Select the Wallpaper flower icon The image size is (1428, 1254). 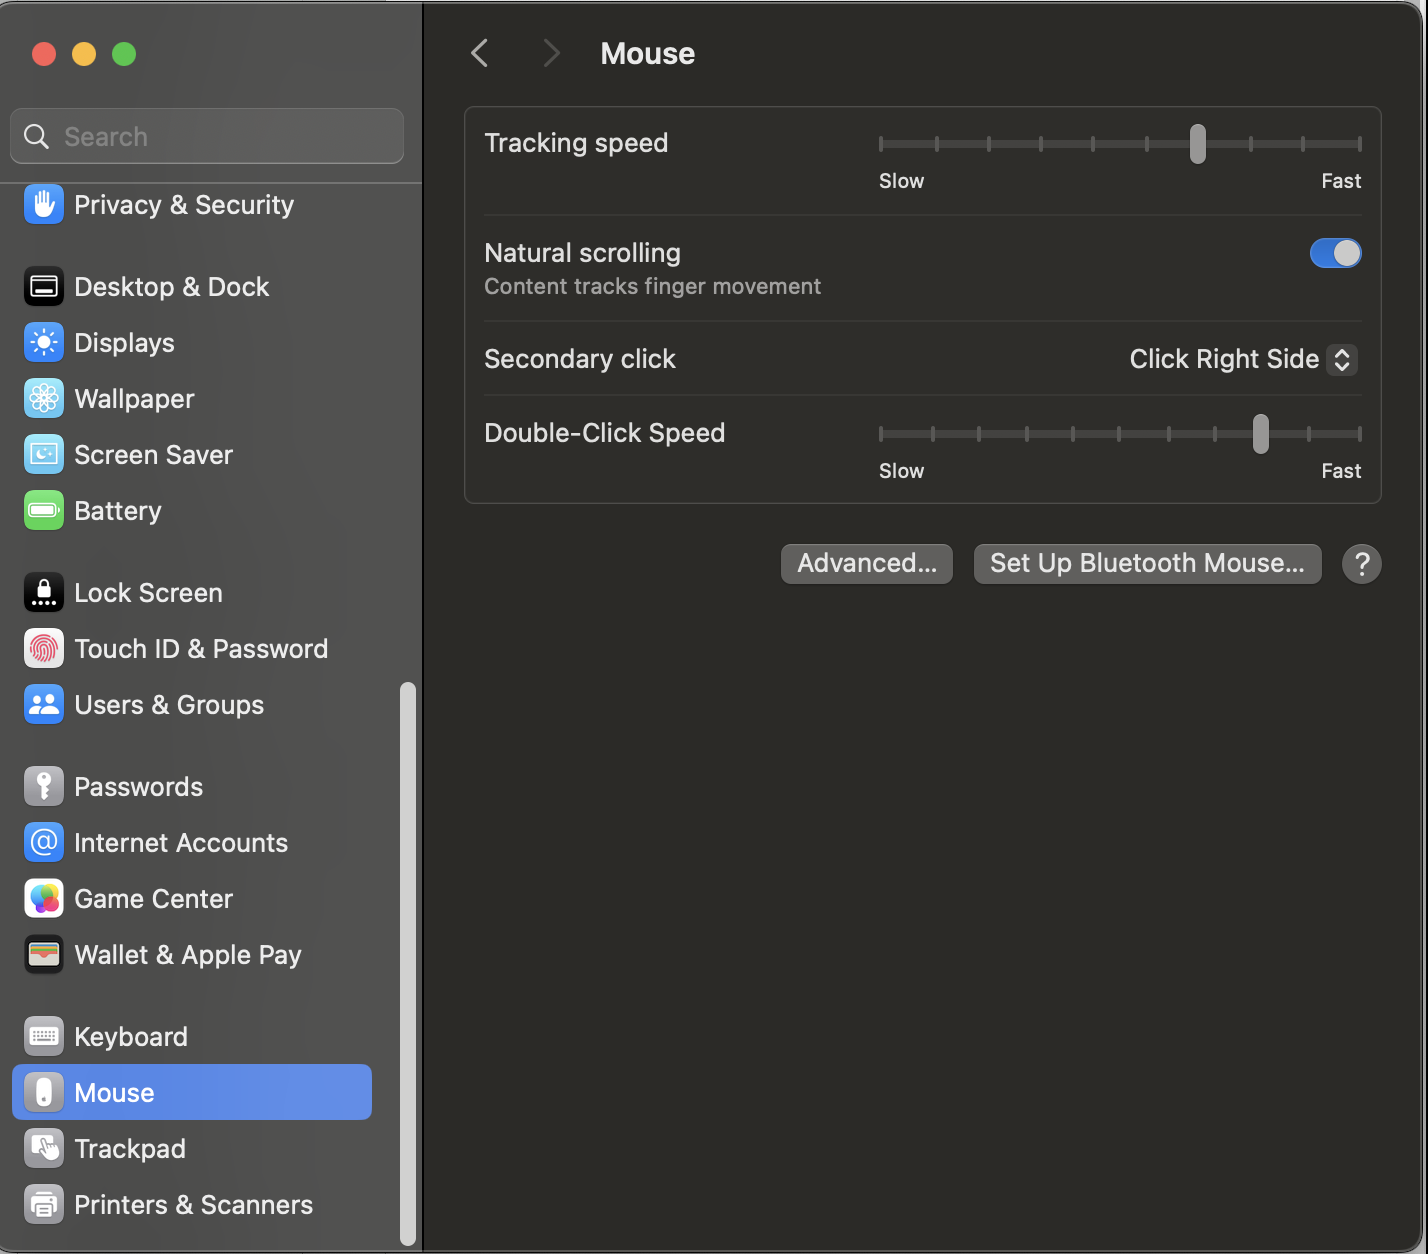tap(44, 399)
